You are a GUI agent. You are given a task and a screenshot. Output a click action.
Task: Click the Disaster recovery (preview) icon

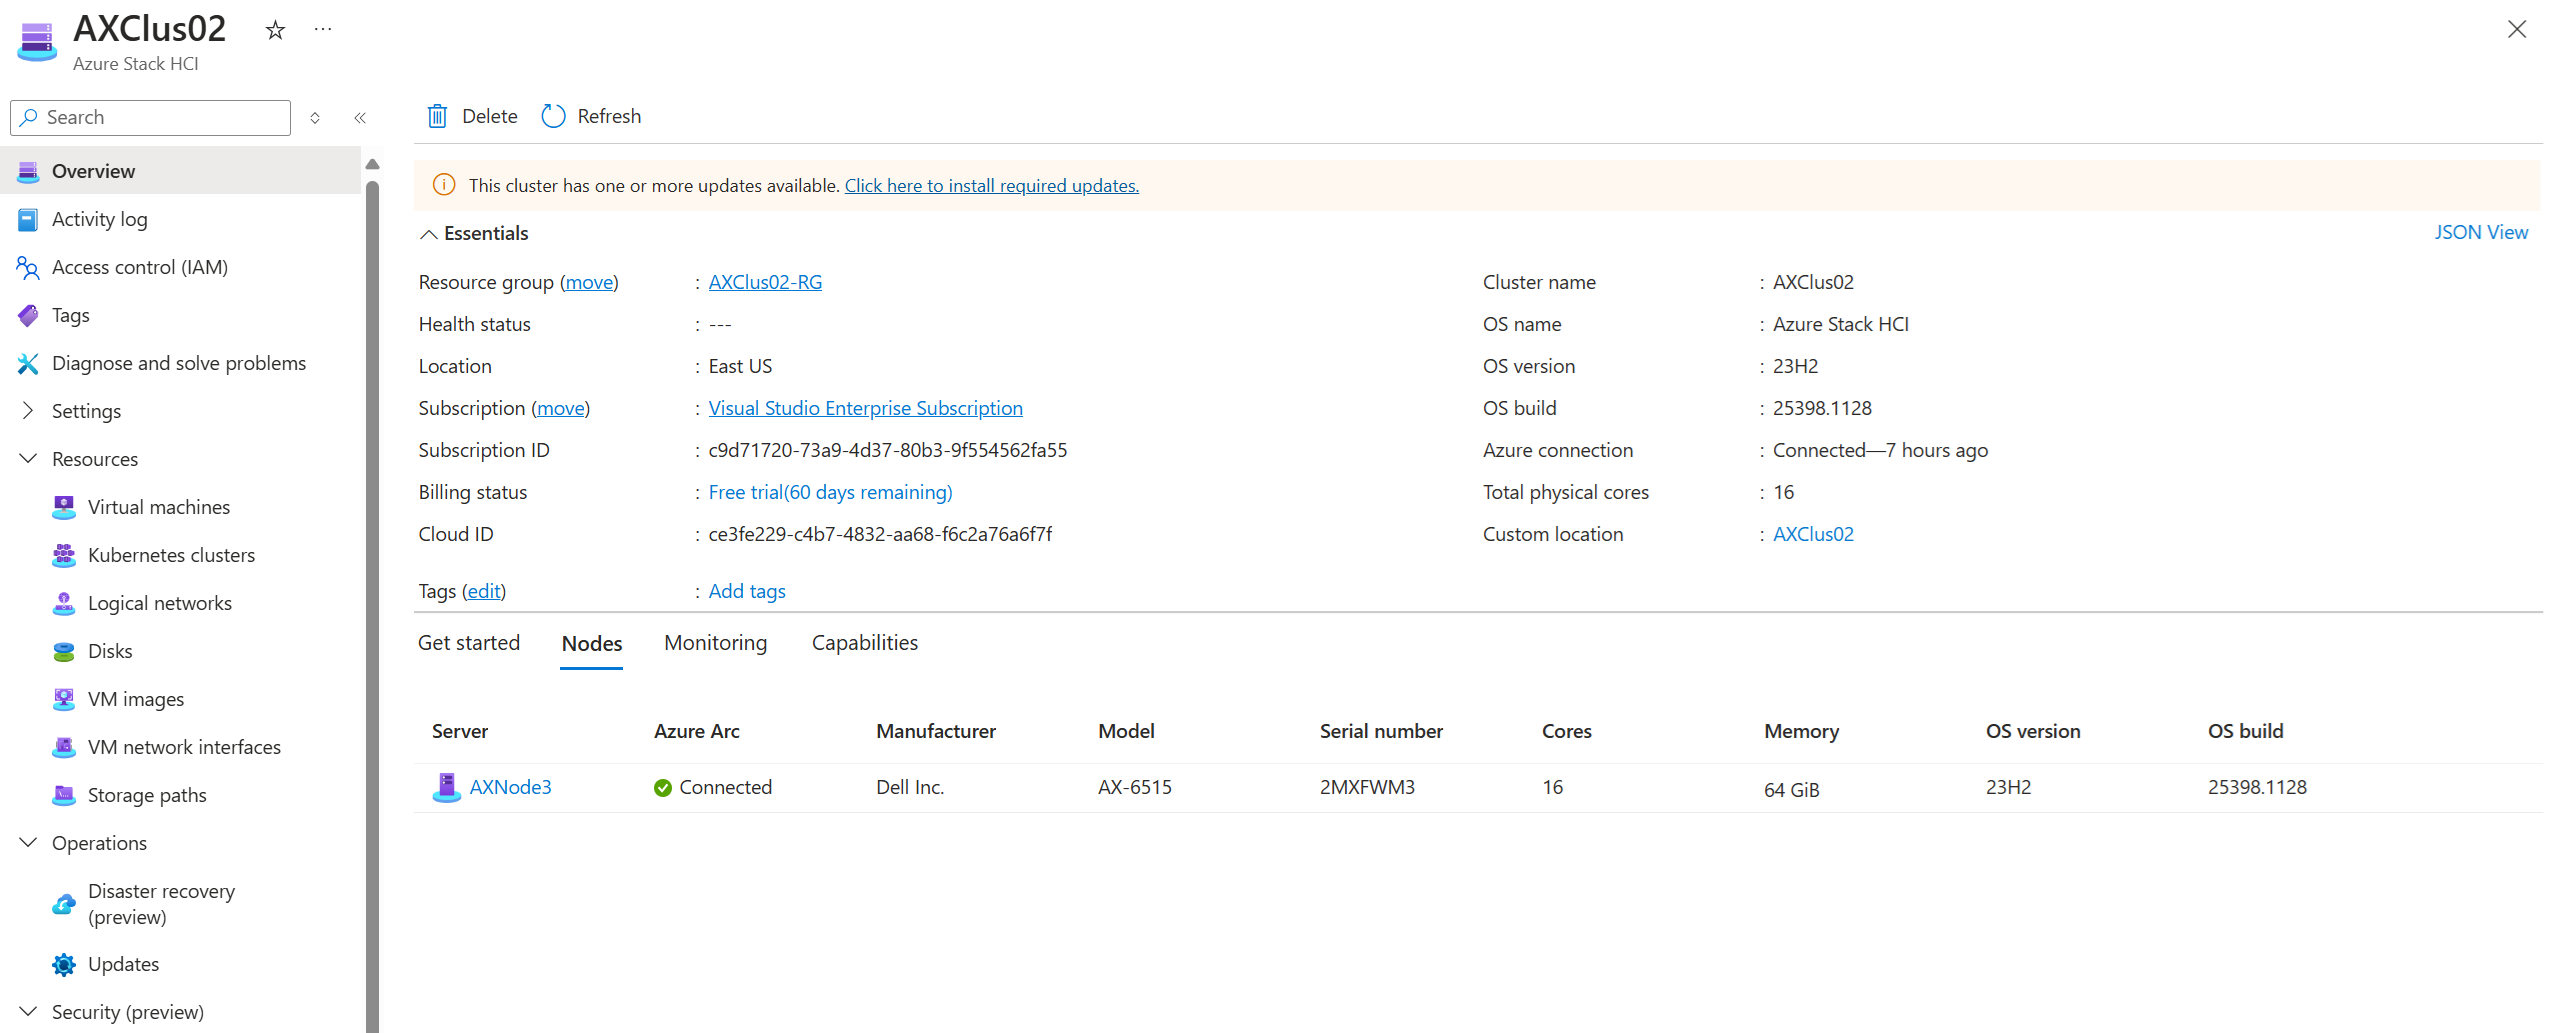point(64,904)
